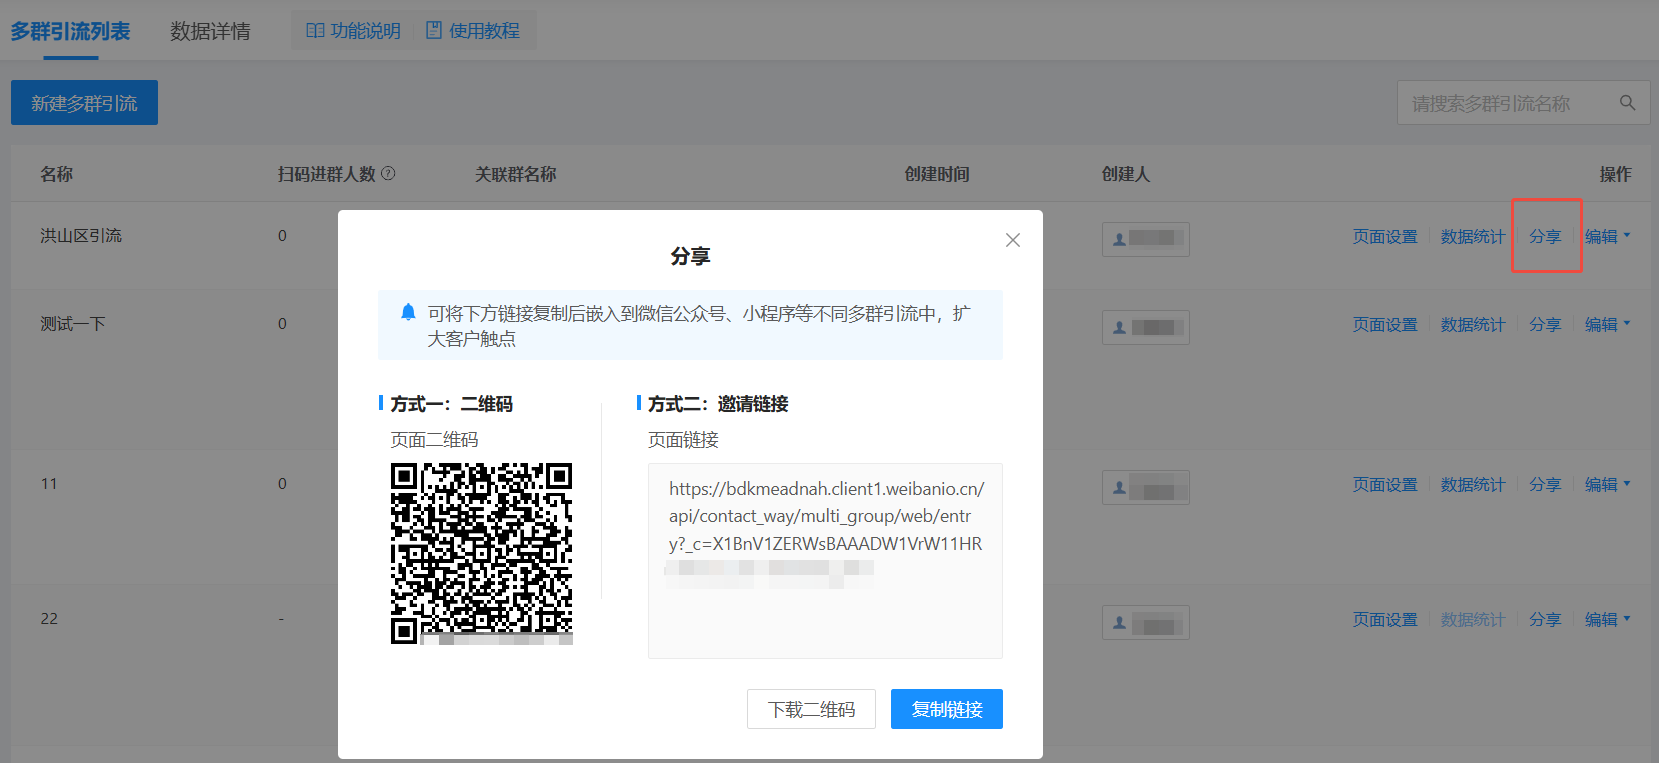Click the 功能说明 book icon
This screenshot has width=1659, height=763.
click(x=315, y=31)
